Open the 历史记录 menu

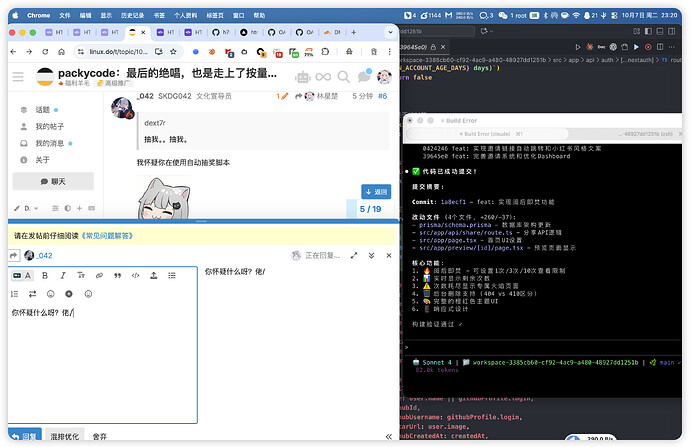click(x=132, y=15)
